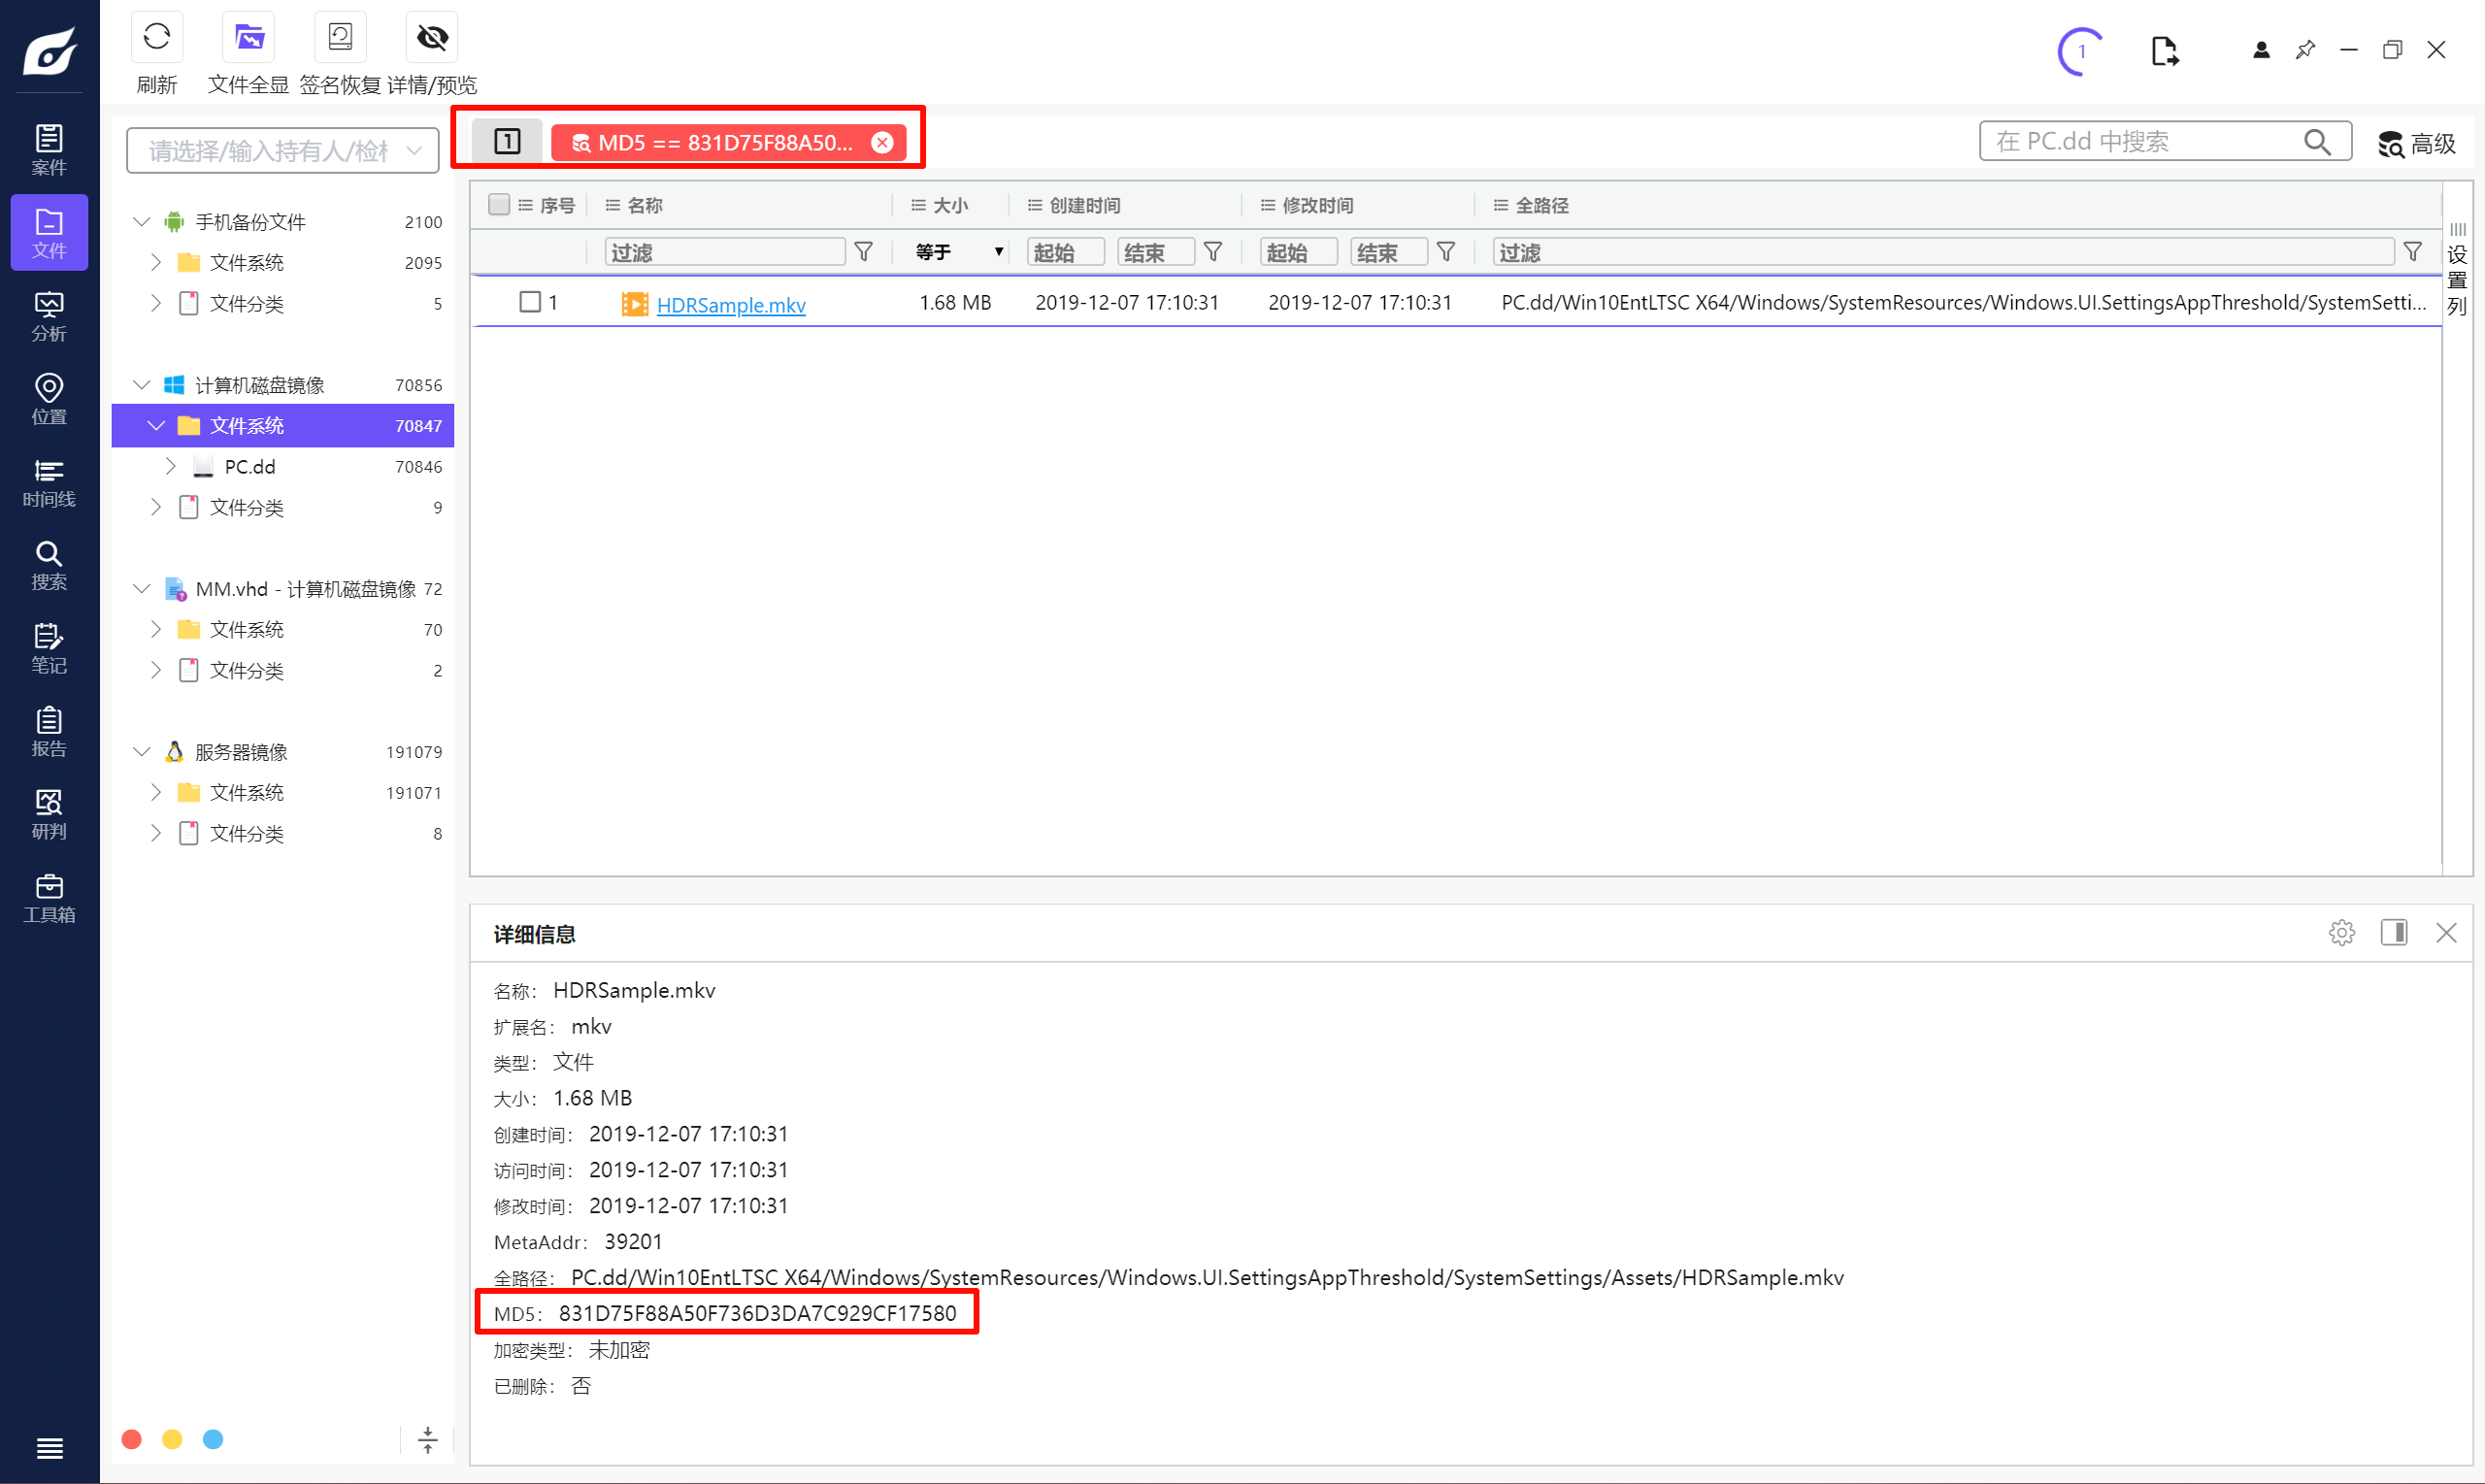This screenshot has height=1484, width=2485.
Task: Select the highlighted 文件系统 70847 item
Action: click(x=283, y=425)
